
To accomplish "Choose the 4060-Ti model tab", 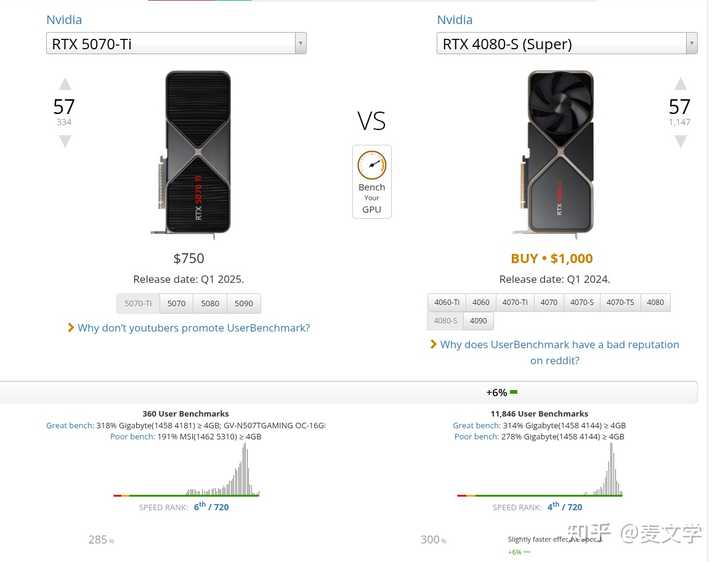I will (447, 302).
